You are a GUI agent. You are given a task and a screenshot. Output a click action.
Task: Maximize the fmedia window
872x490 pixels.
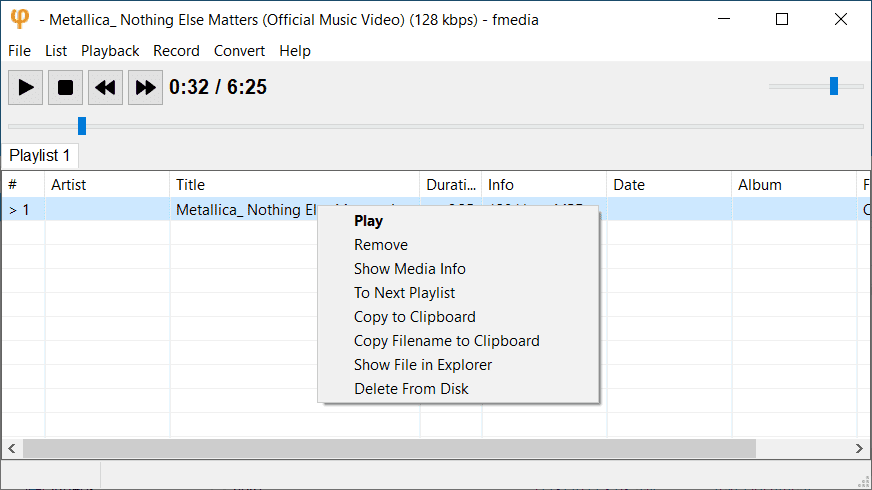pos(782,19)
